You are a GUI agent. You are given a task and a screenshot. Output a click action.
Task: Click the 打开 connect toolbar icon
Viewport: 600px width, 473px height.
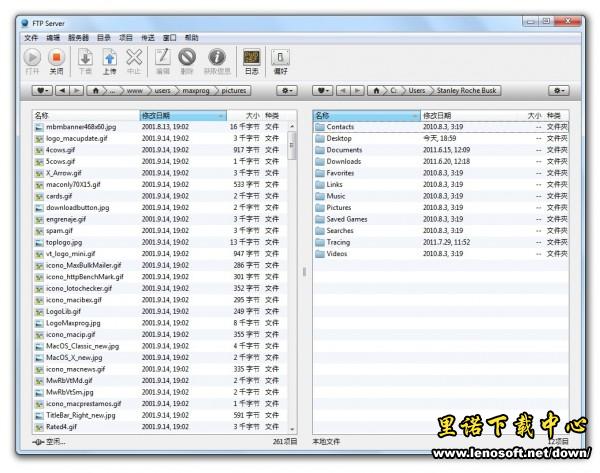coord(32,58)
